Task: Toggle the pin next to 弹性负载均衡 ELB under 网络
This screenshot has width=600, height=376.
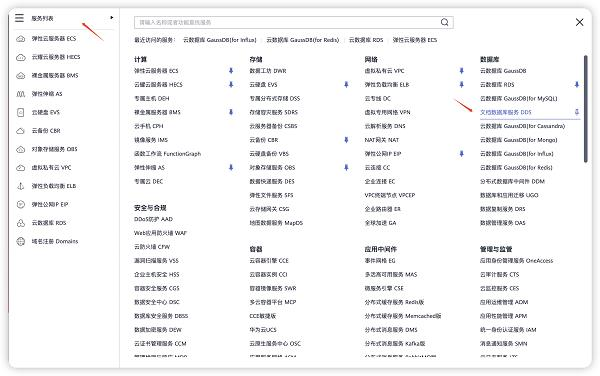Action: (461, 85)
